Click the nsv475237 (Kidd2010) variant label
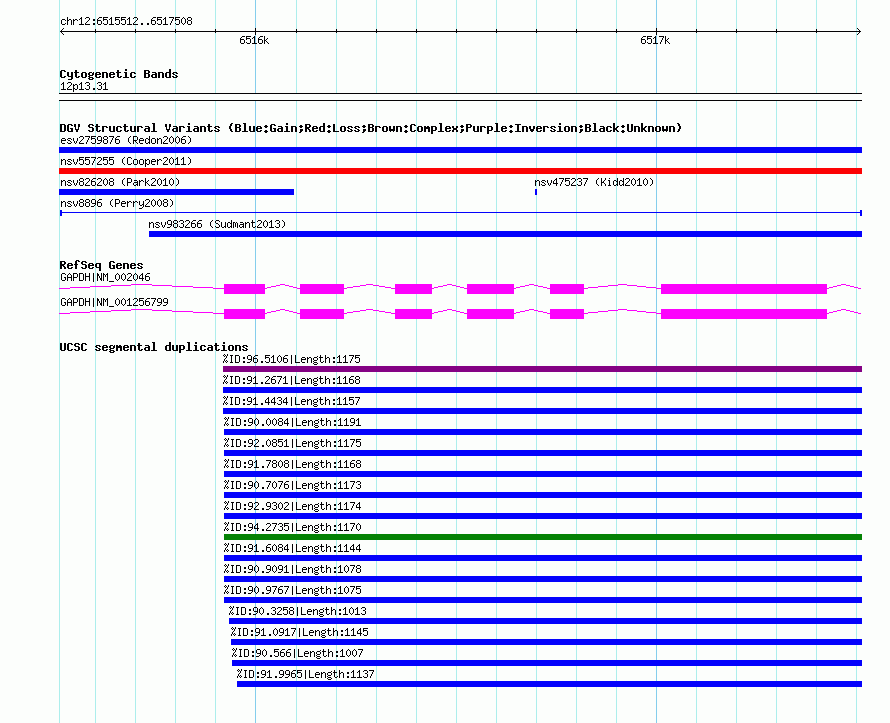The height and width of the screenshot is (723, 890). (594, 182)
